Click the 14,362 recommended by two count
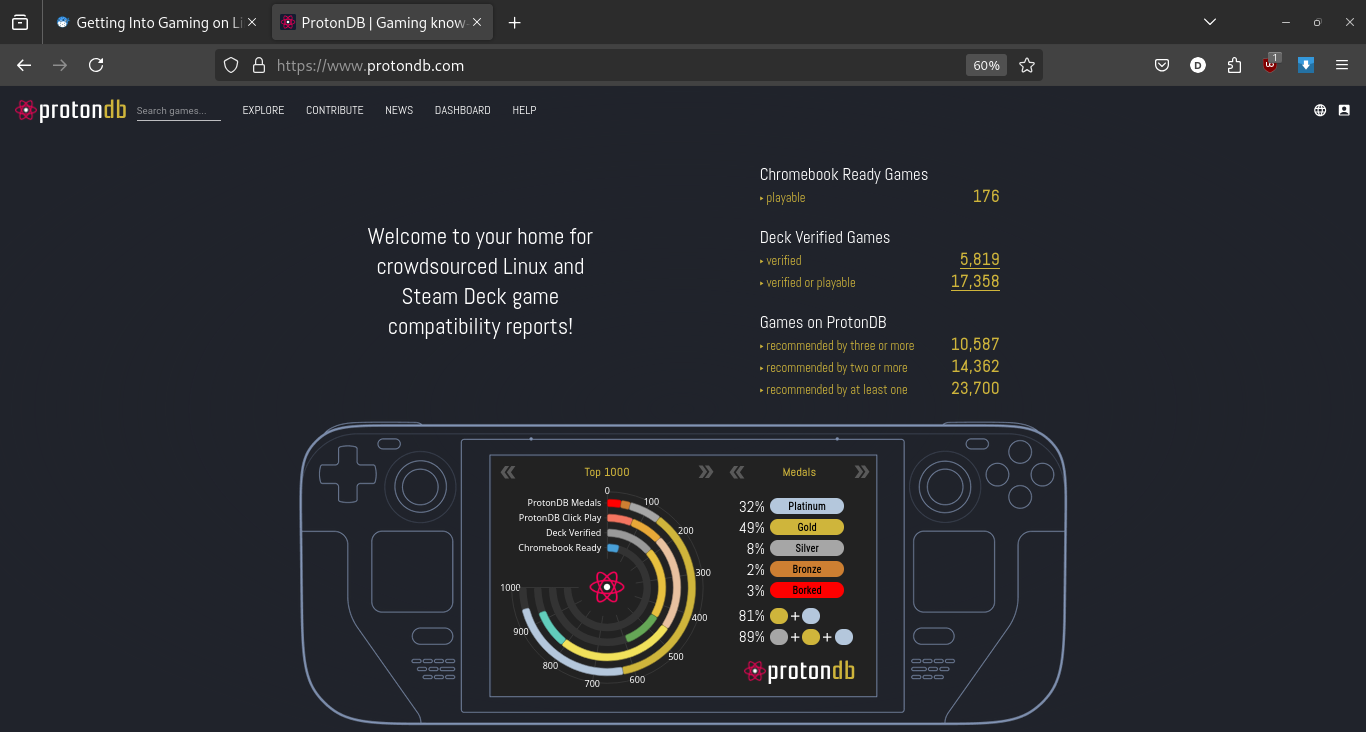The image size is (1366, 732). click(x=975, y=366)
